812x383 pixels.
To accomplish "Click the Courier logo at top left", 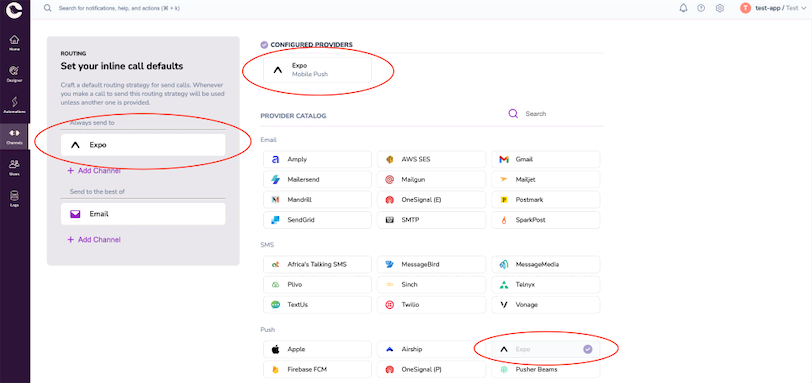I will [14, 10].
